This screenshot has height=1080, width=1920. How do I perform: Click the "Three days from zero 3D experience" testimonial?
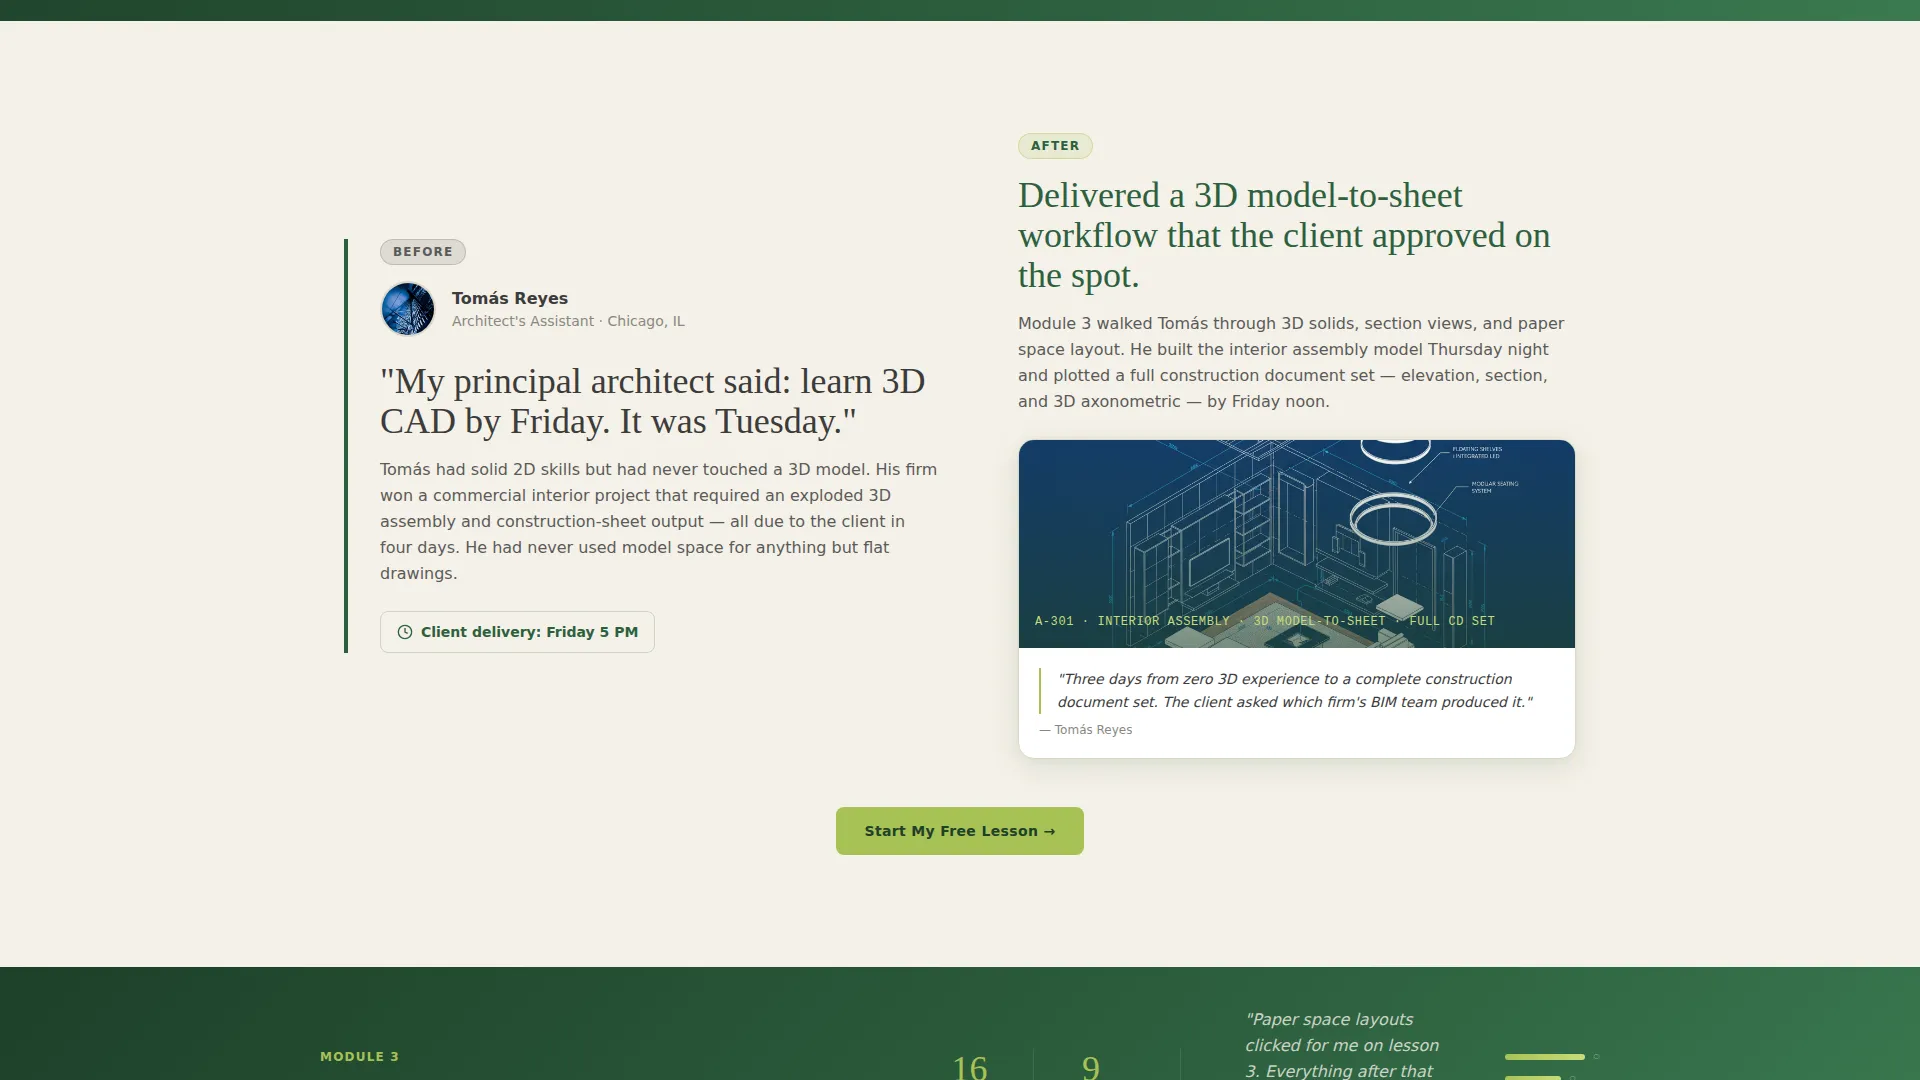click(x=1295, y=690)
